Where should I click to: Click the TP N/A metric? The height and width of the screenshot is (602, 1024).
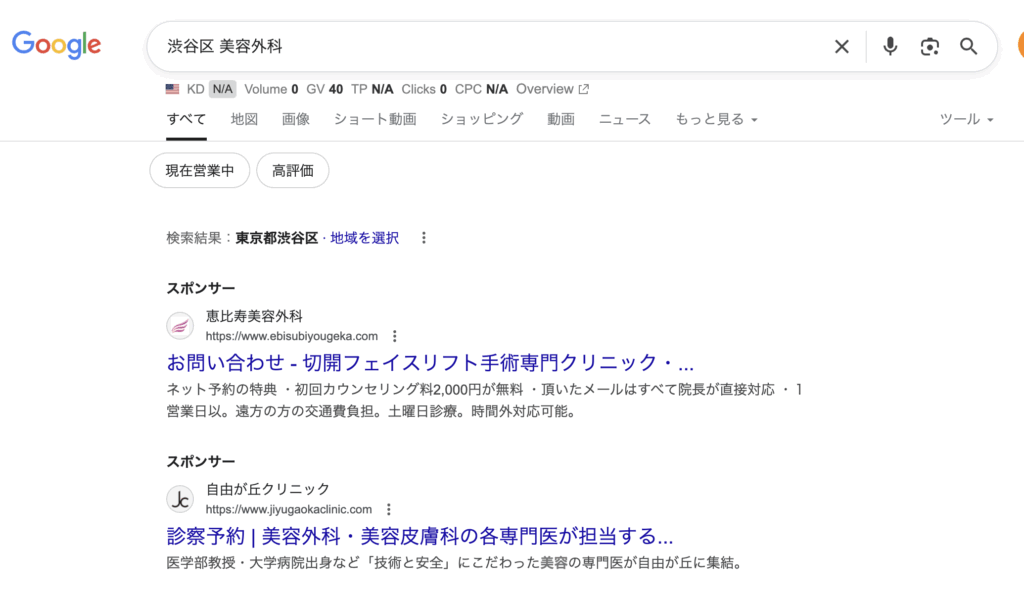click(372, 89)
